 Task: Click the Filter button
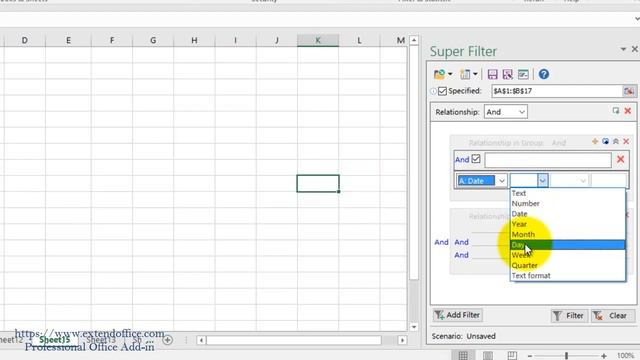pos(569,316)
